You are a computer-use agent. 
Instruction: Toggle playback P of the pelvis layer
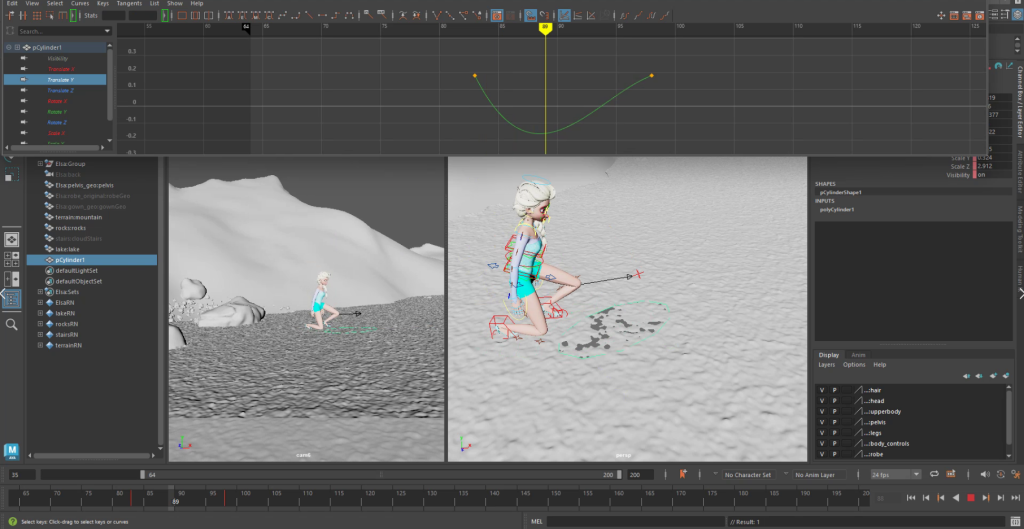coord(834,422)
